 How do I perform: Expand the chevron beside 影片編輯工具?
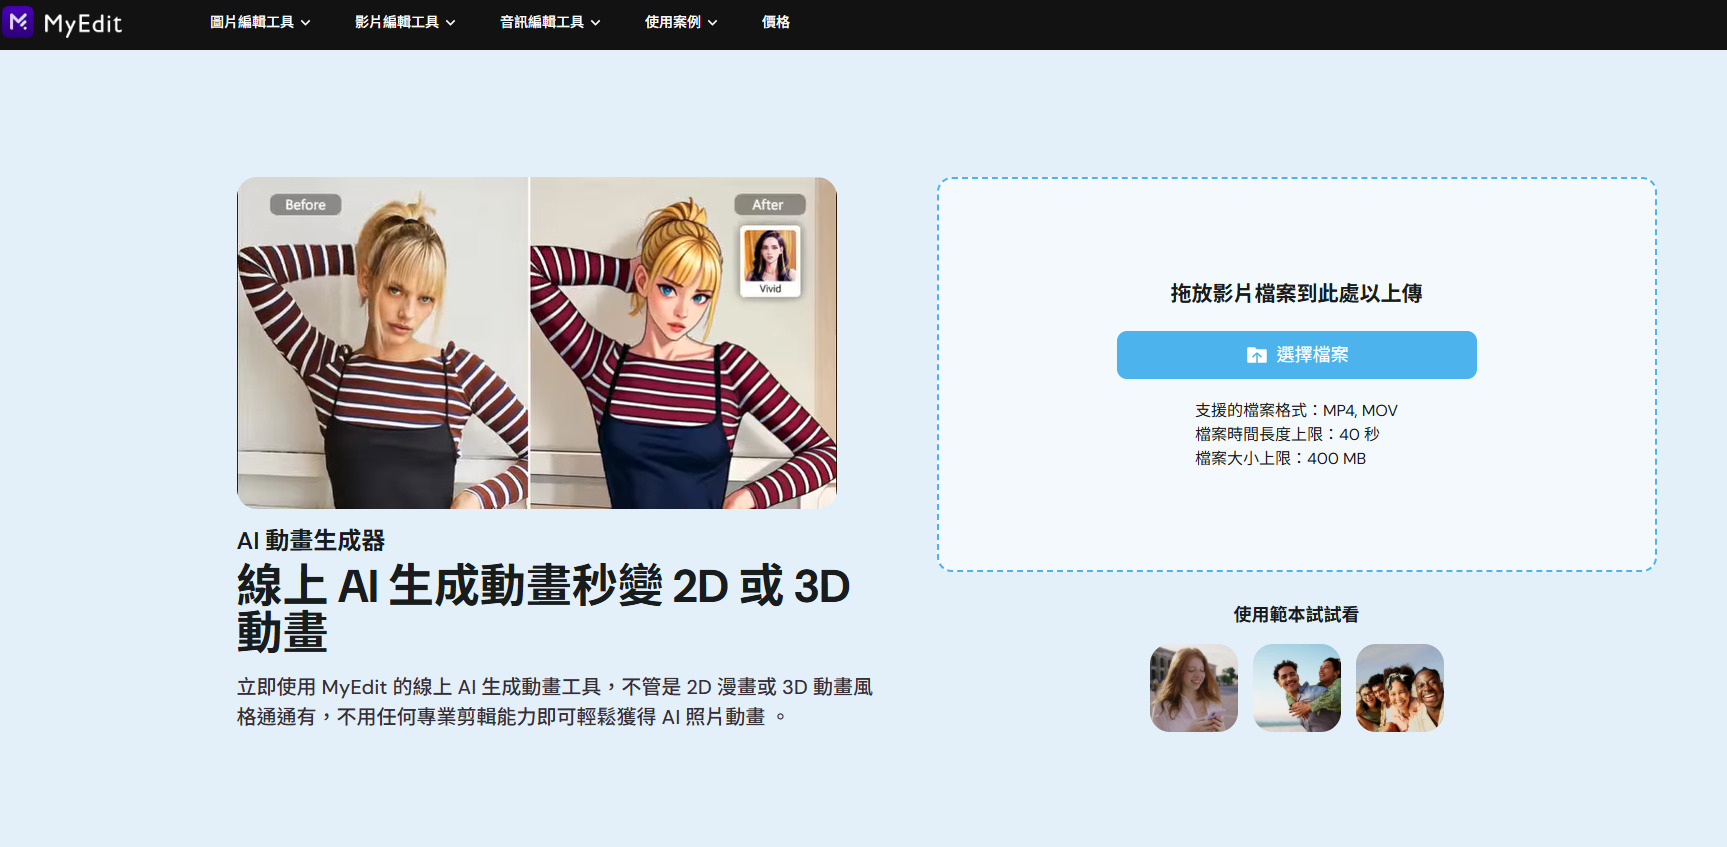tap(450, 23)
